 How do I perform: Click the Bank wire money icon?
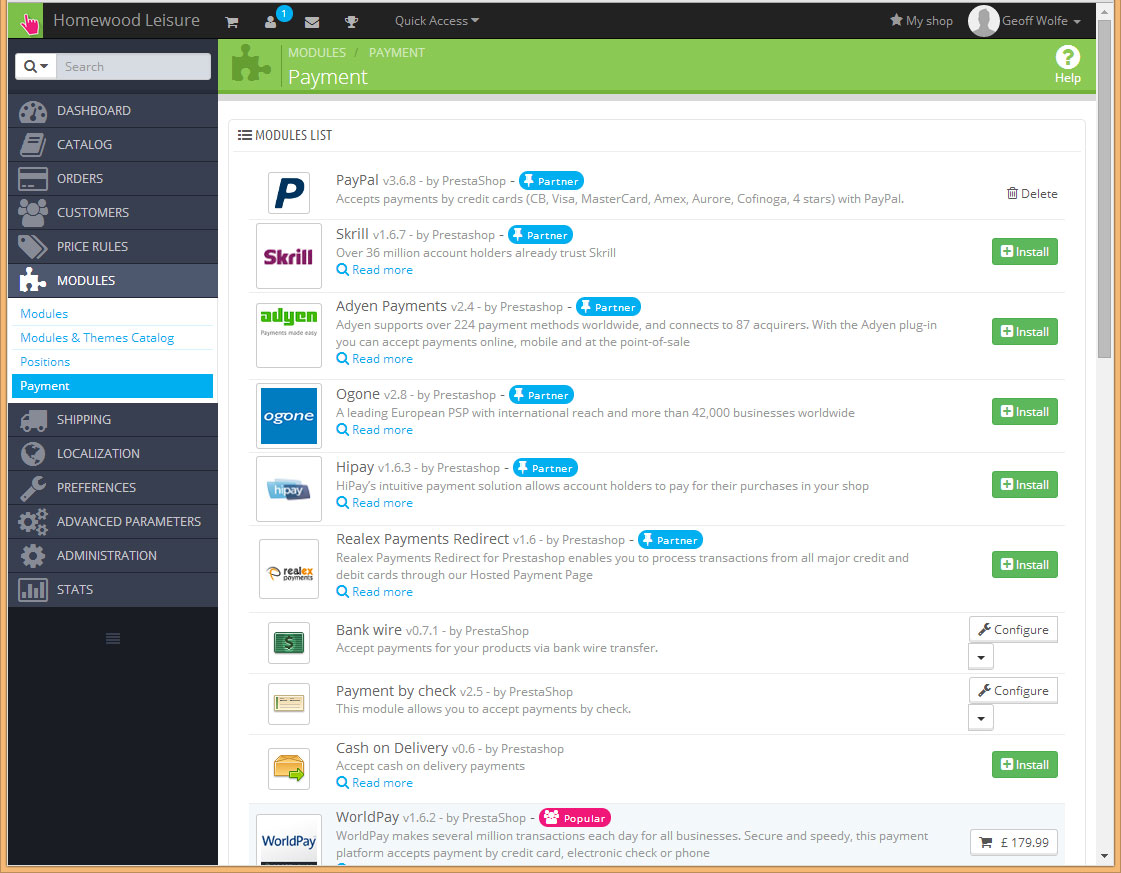289,643
